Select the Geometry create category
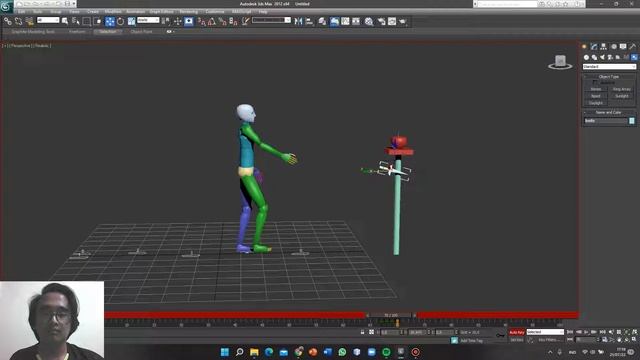This screenshot has width=640, height=360. 587,58
